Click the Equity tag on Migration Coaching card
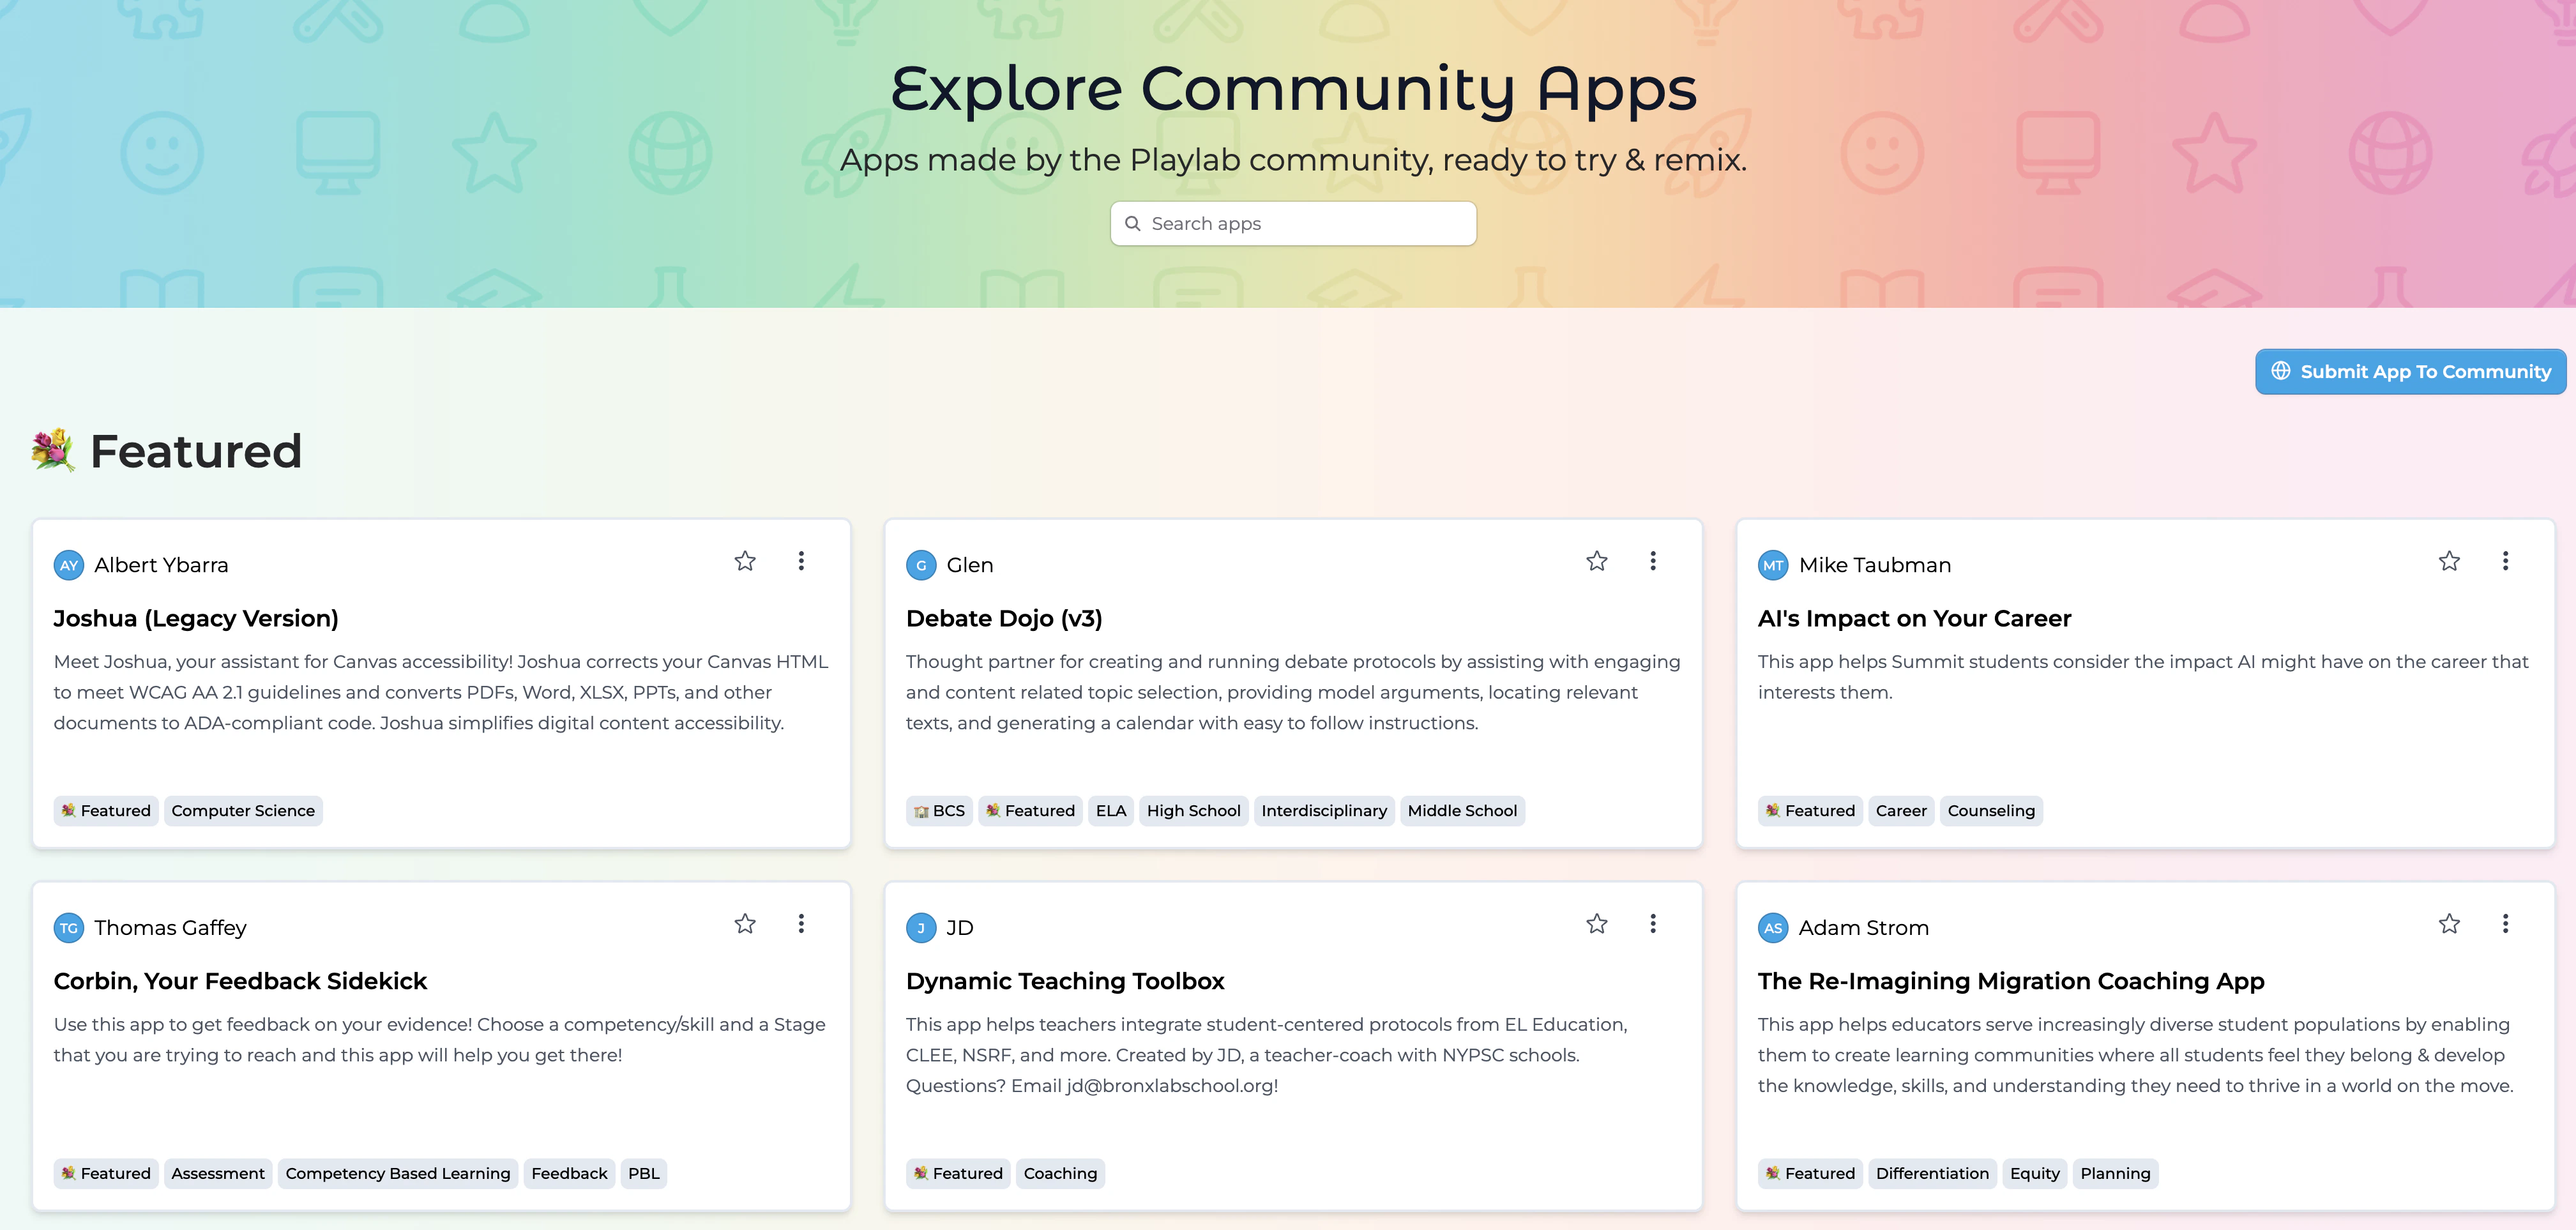The width and height of the screenshot is (2576, 1230). [x=2034, y=1174]
